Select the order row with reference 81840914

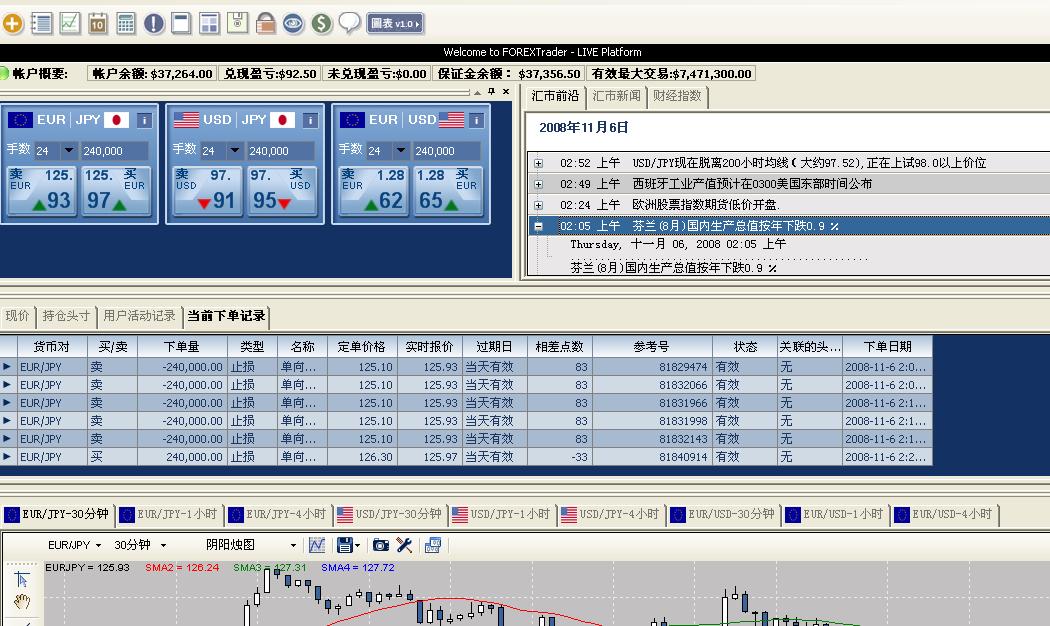(466, 457)
